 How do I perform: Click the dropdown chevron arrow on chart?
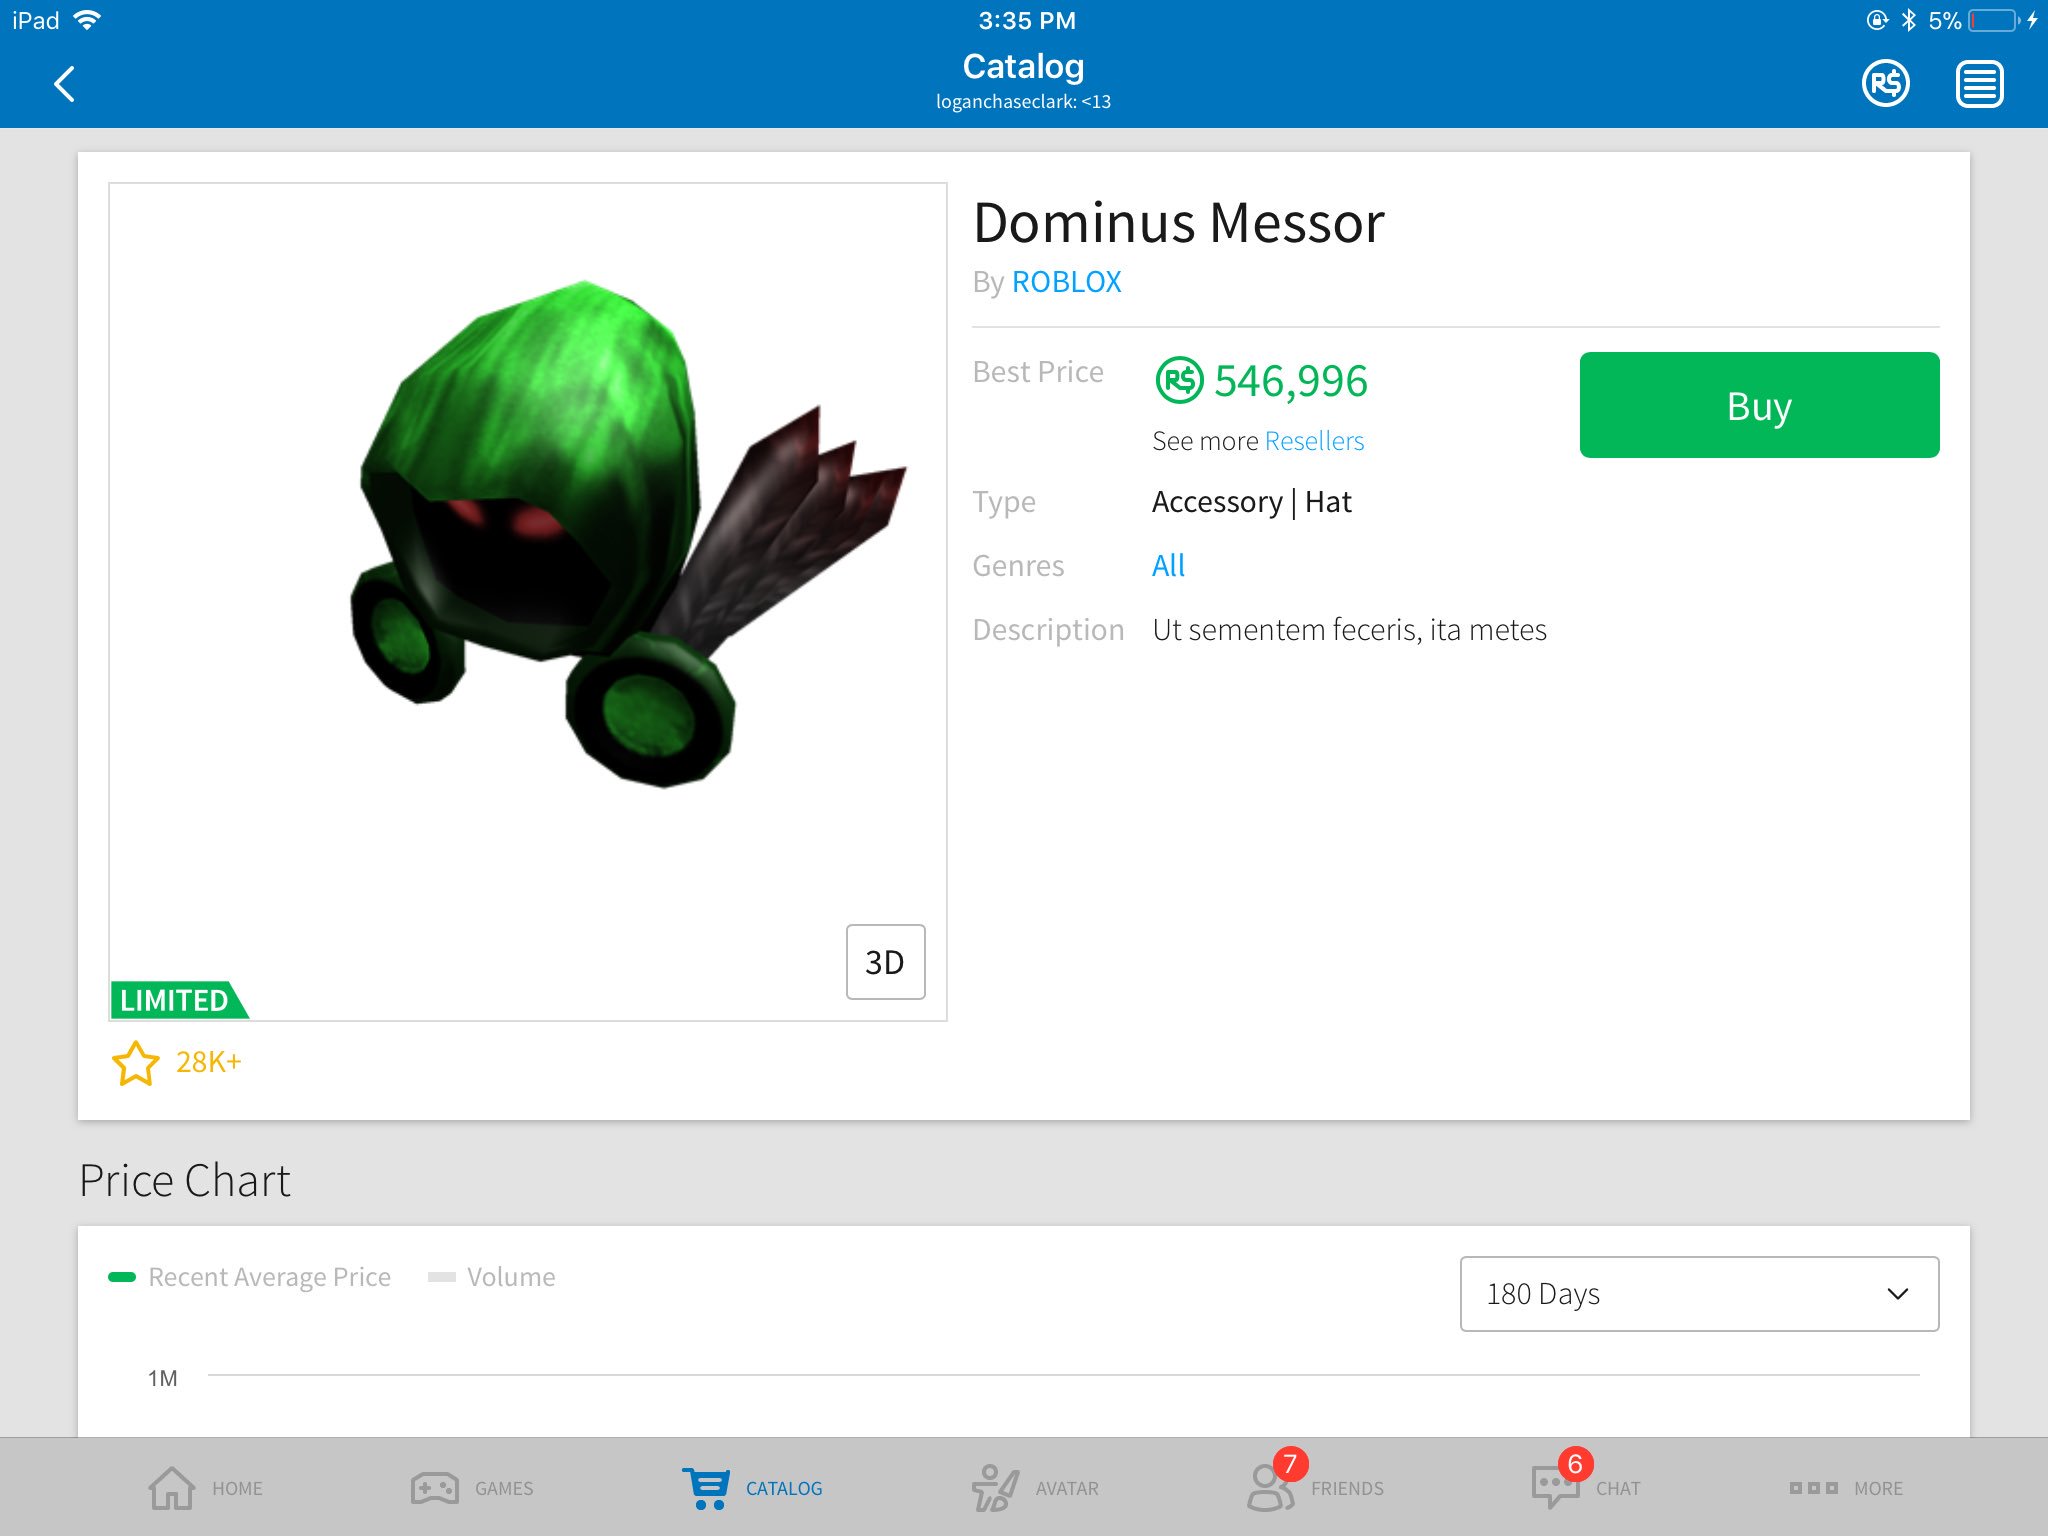point(1897,1294)
